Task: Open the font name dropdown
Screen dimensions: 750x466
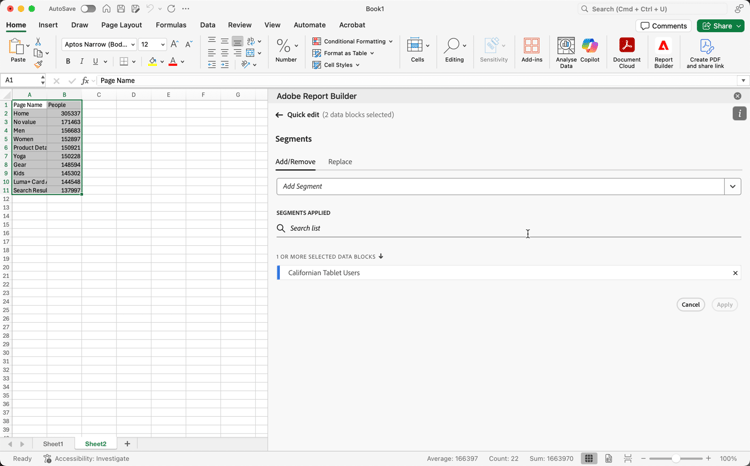Action: [132, 44]
